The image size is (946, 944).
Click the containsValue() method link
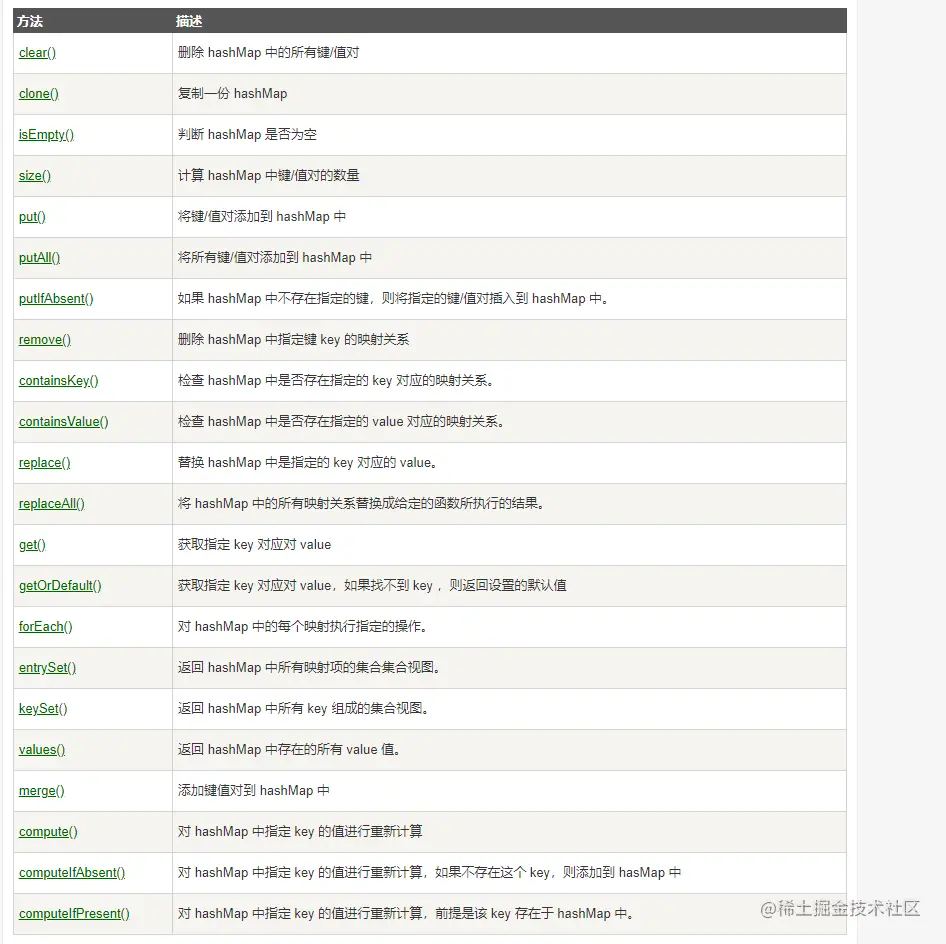pyautogui.click(x=64, y=422)
